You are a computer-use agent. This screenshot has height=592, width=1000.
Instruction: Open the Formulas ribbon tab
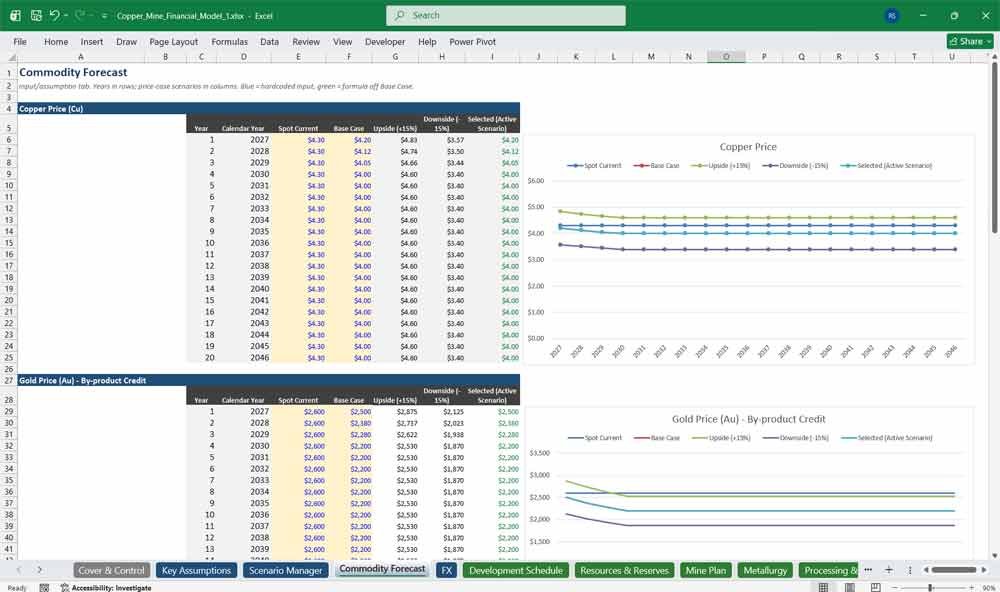[230, 41]
